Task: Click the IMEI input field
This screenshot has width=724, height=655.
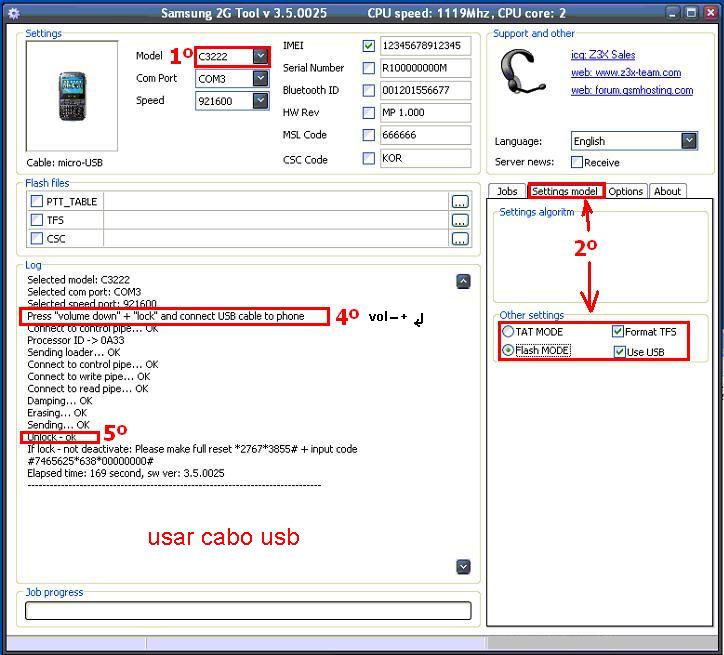Action: (x=425, y=46)
